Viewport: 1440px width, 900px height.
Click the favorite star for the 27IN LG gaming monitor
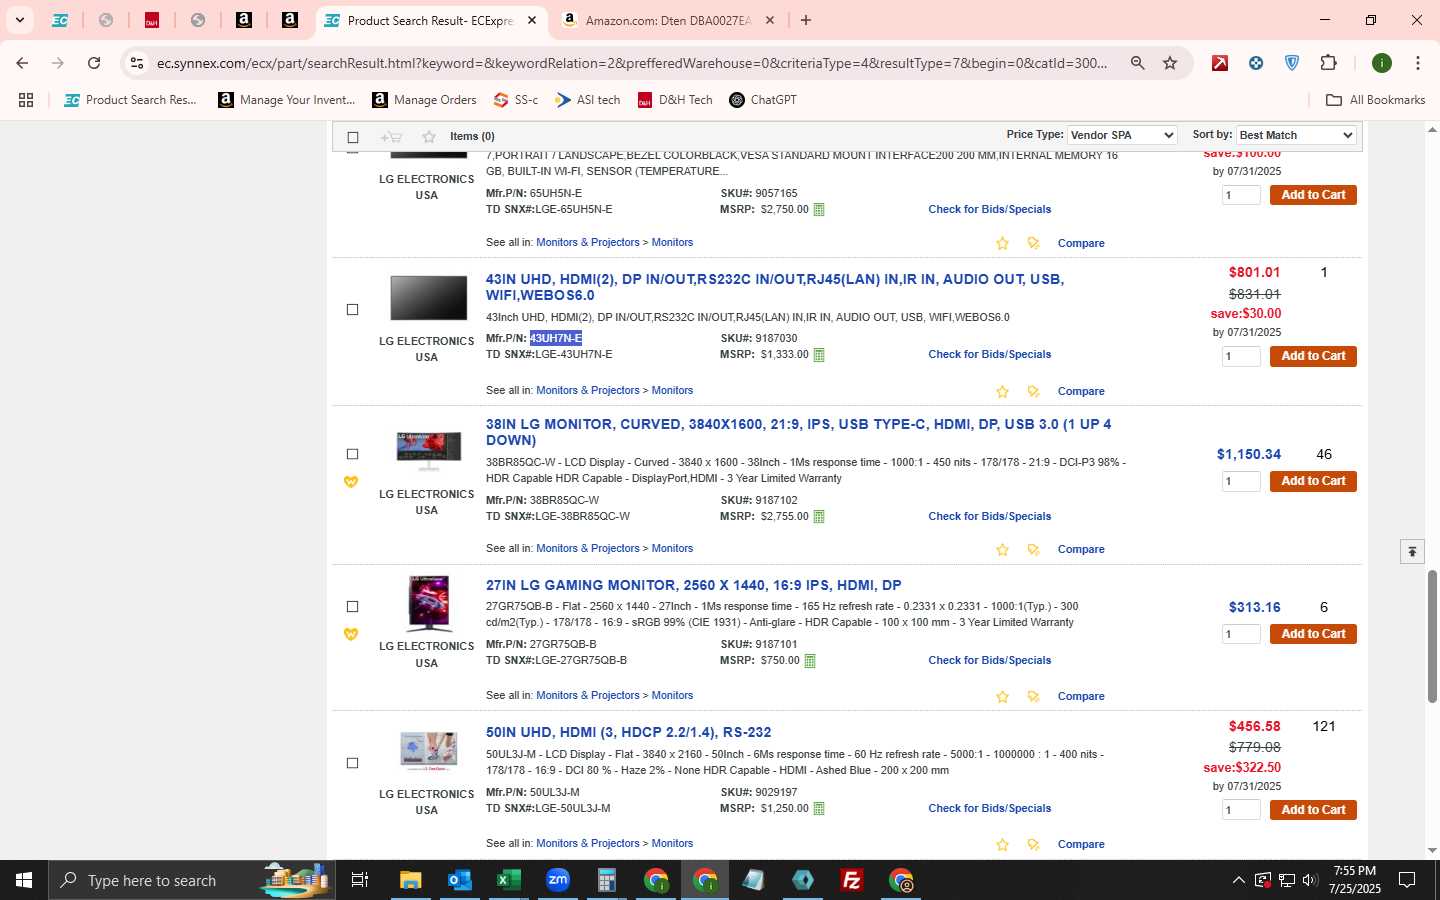click(x=1002, y=696)
